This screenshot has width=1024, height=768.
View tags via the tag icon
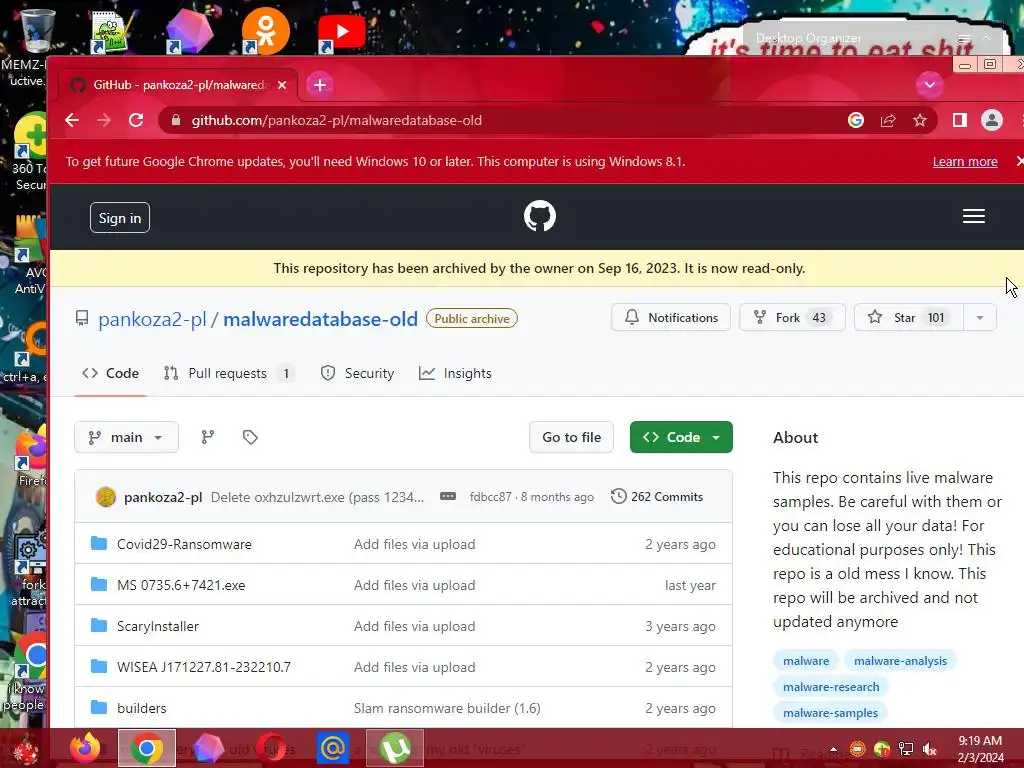[x=250, y=438]
